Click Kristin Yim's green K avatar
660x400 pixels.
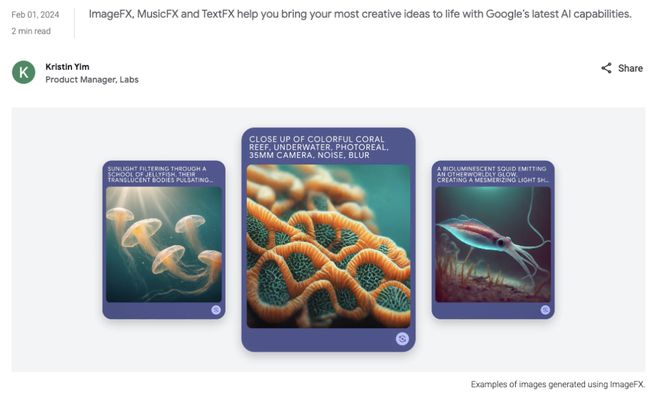pos(24,72)
